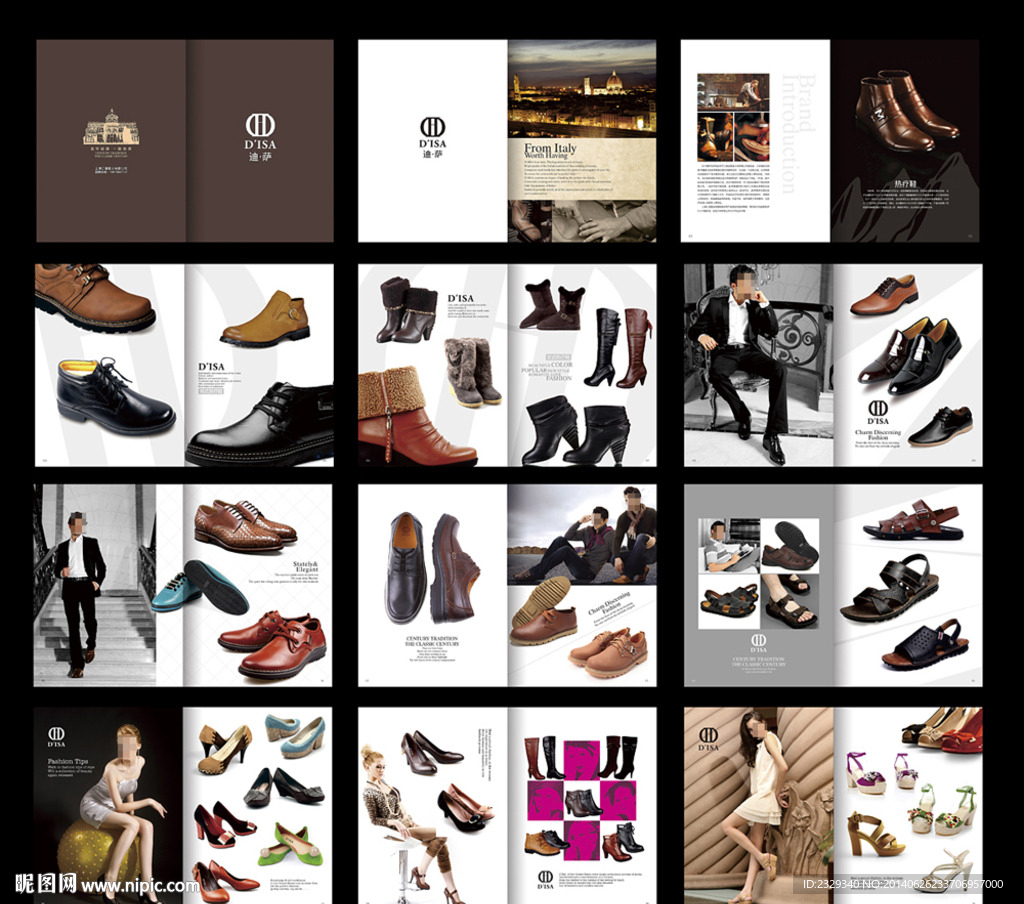Open the Florence night skyline photo
This screenshot has height=904, width=1024.
(582, 88)
